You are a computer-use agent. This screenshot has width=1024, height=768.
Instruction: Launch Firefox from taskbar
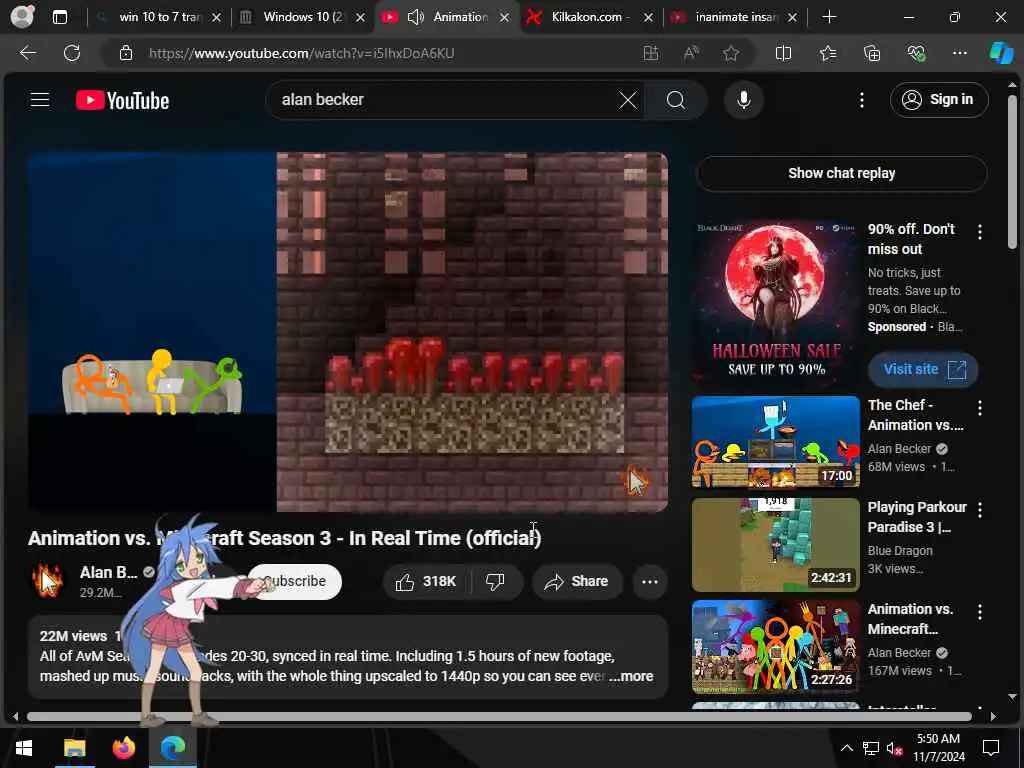click(x=123, y=748)
